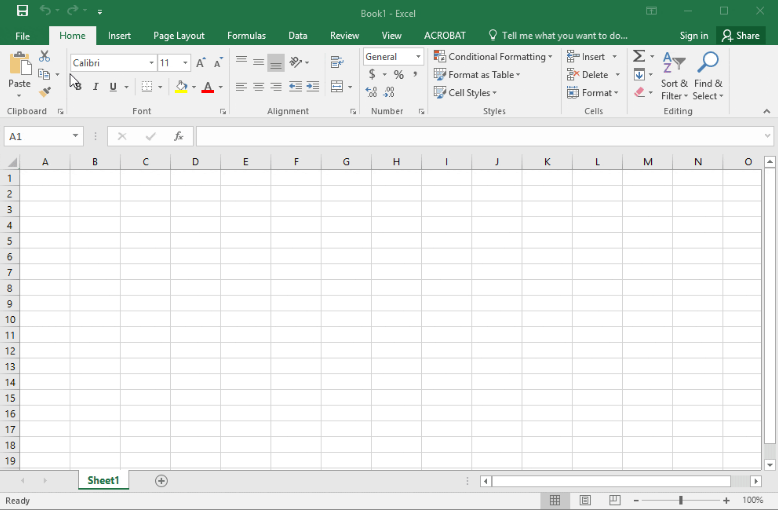Click yellow Fill Color swatch button
The width and height of the screenshot is (778, 510).
coord(182,87)
